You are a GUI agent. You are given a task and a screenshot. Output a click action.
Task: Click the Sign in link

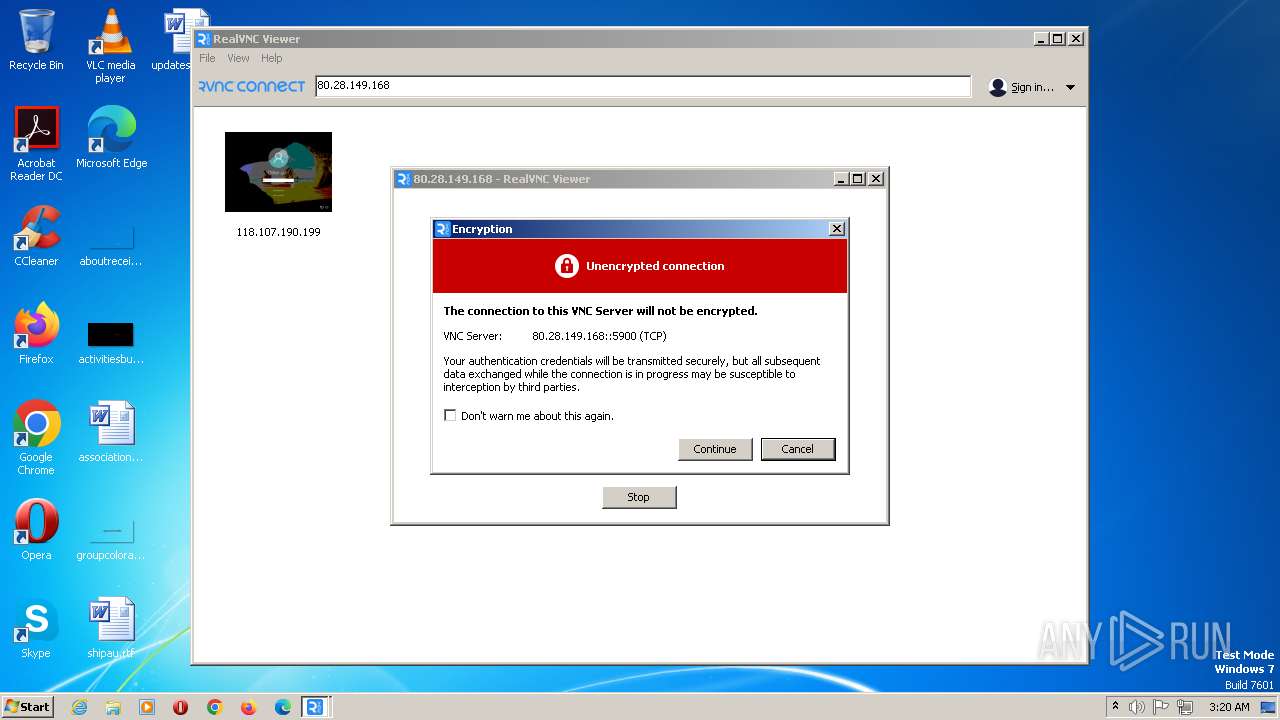[x=1032, y=87]
